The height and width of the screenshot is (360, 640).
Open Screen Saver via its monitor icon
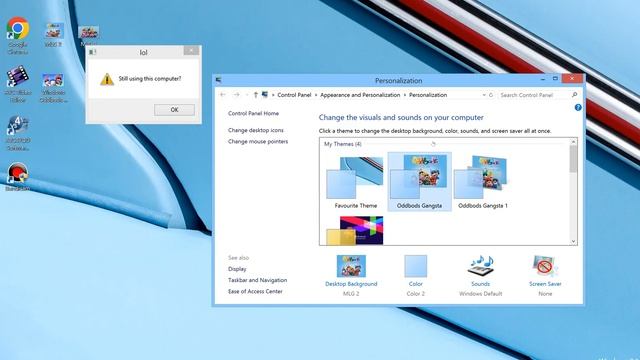point(545,266)
